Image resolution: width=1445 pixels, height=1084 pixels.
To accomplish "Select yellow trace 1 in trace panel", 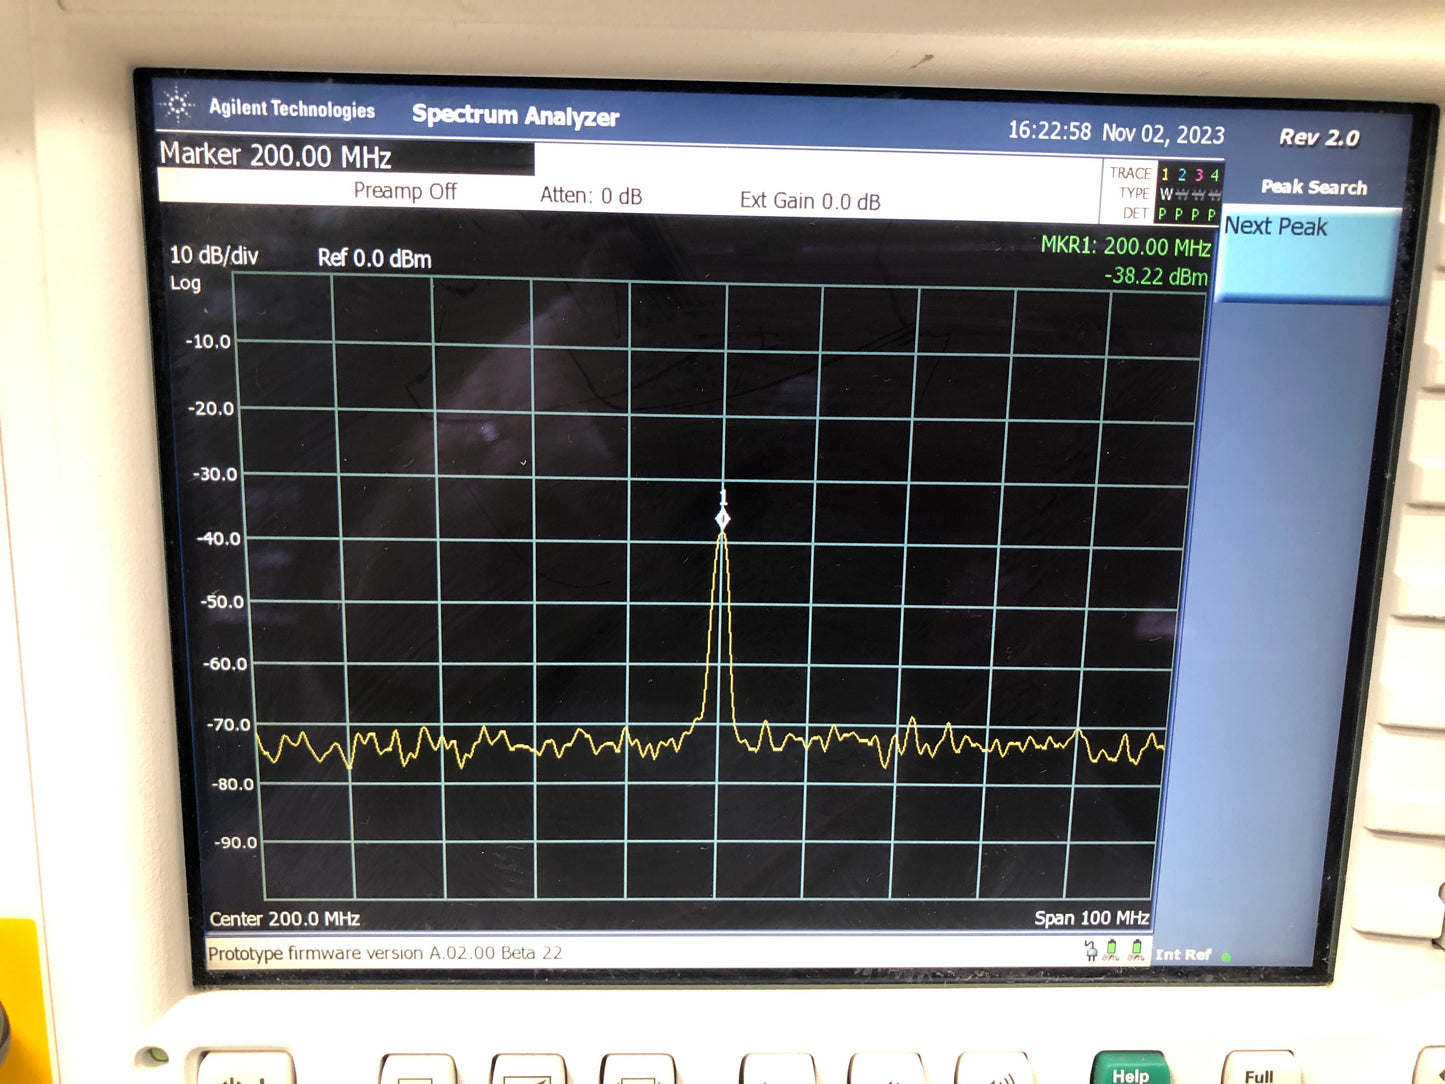I will click(x=1165, y=174).
